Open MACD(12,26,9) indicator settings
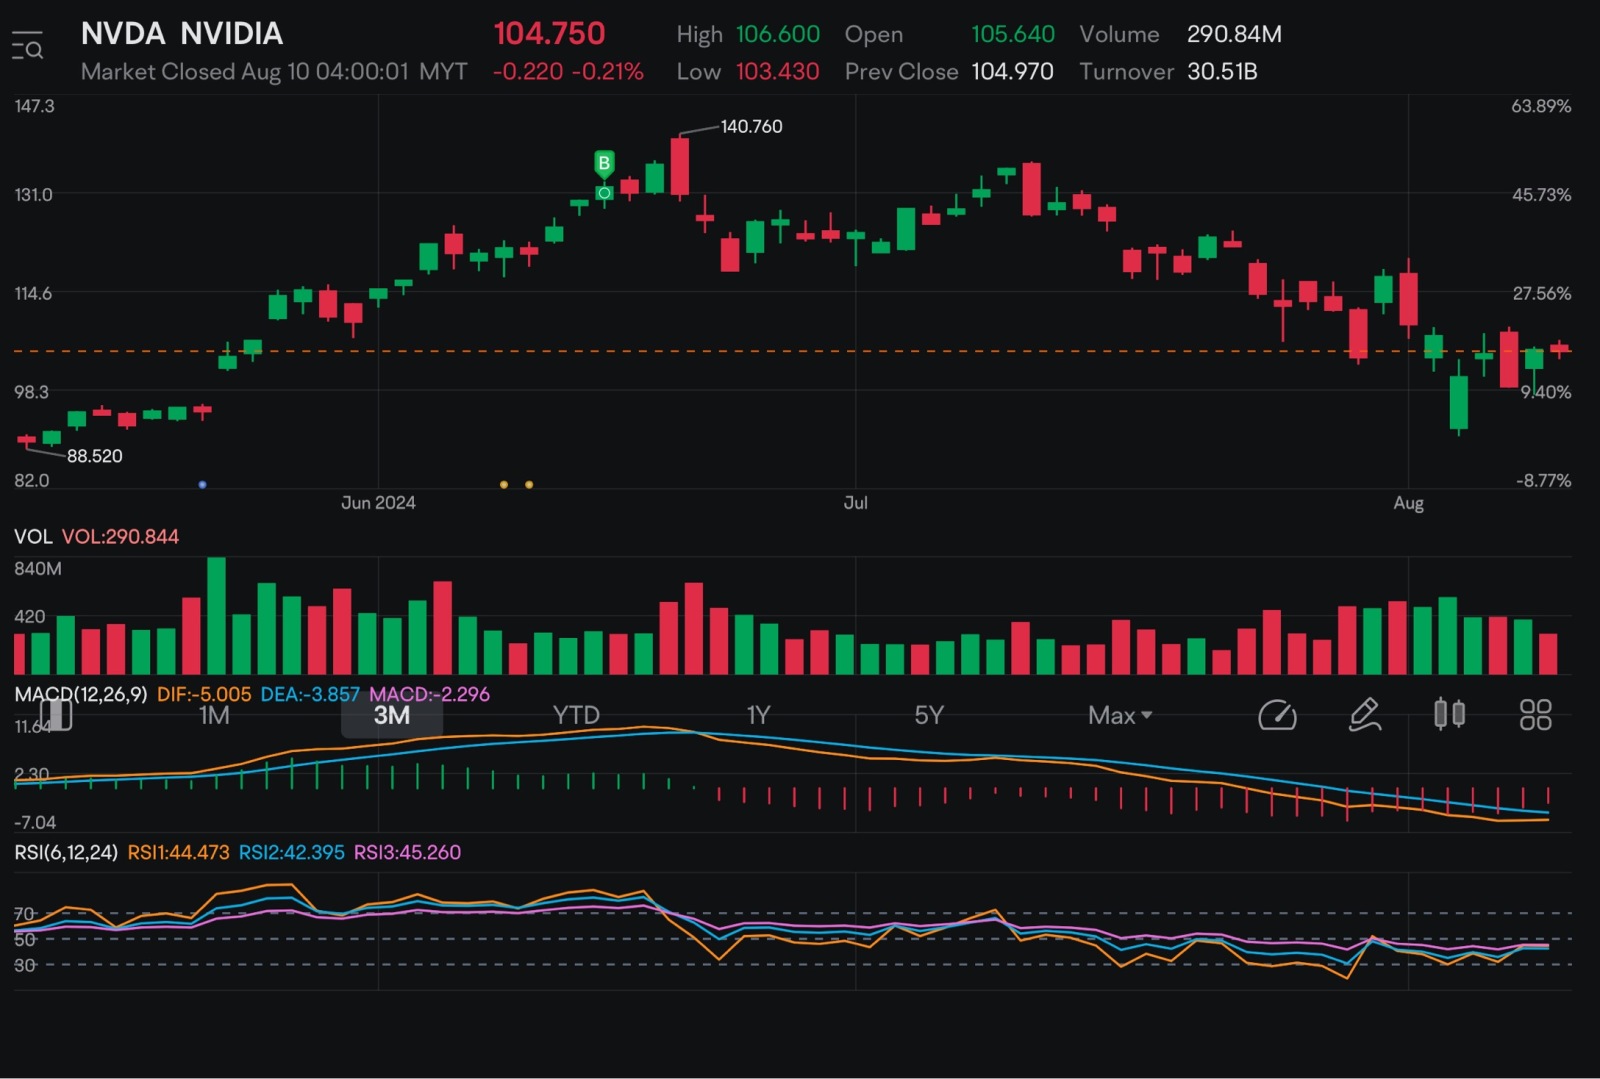Screen dimensions: 1600x1079 80,694
